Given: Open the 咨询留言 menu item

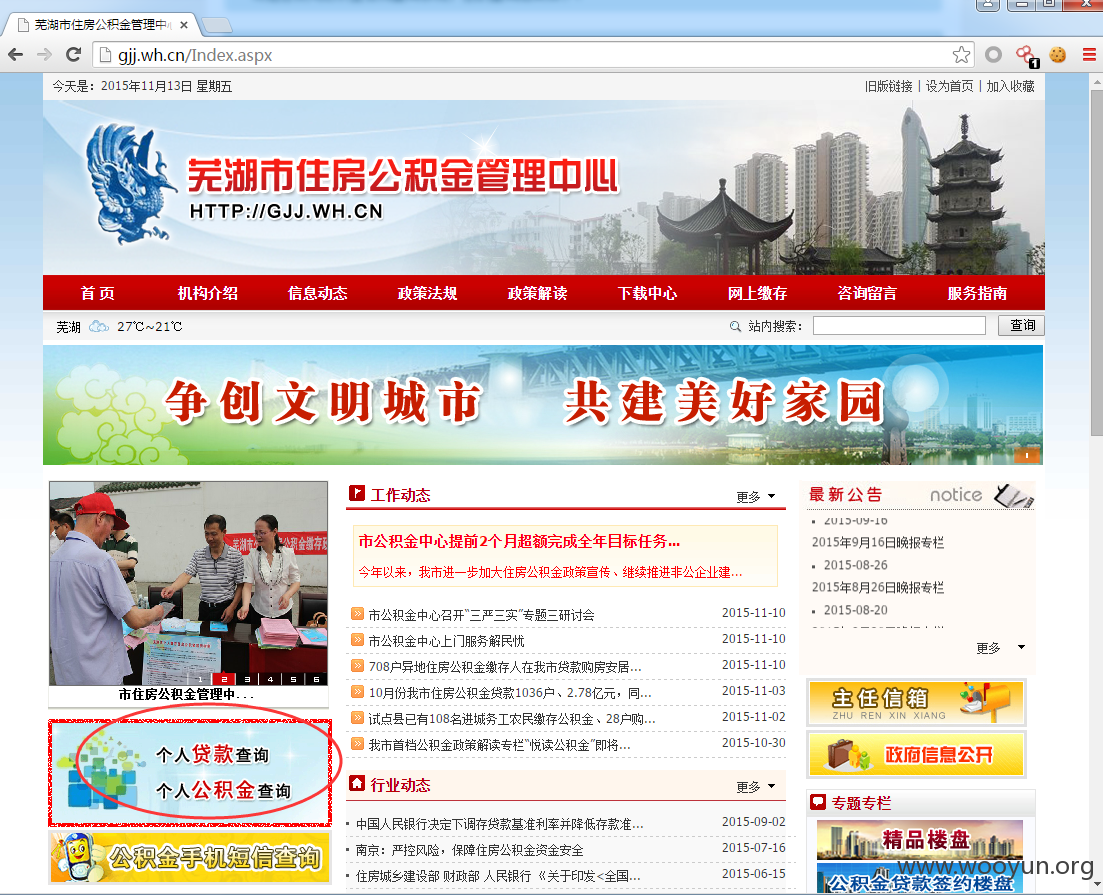Looking at the screenshot, I should coord(867,293).
